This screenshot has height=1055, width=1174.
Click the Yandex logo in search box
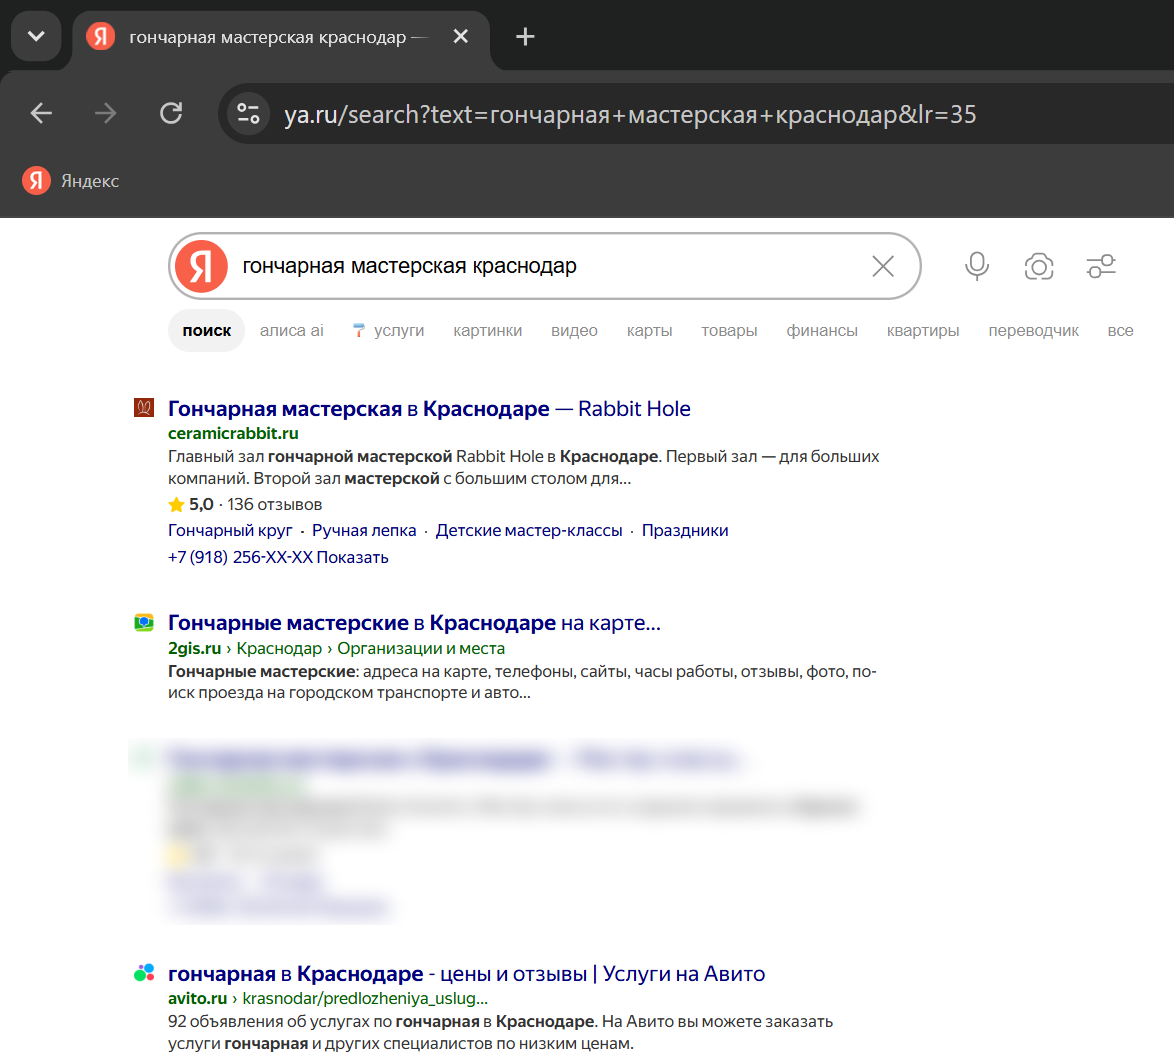(x=201, y=266)
